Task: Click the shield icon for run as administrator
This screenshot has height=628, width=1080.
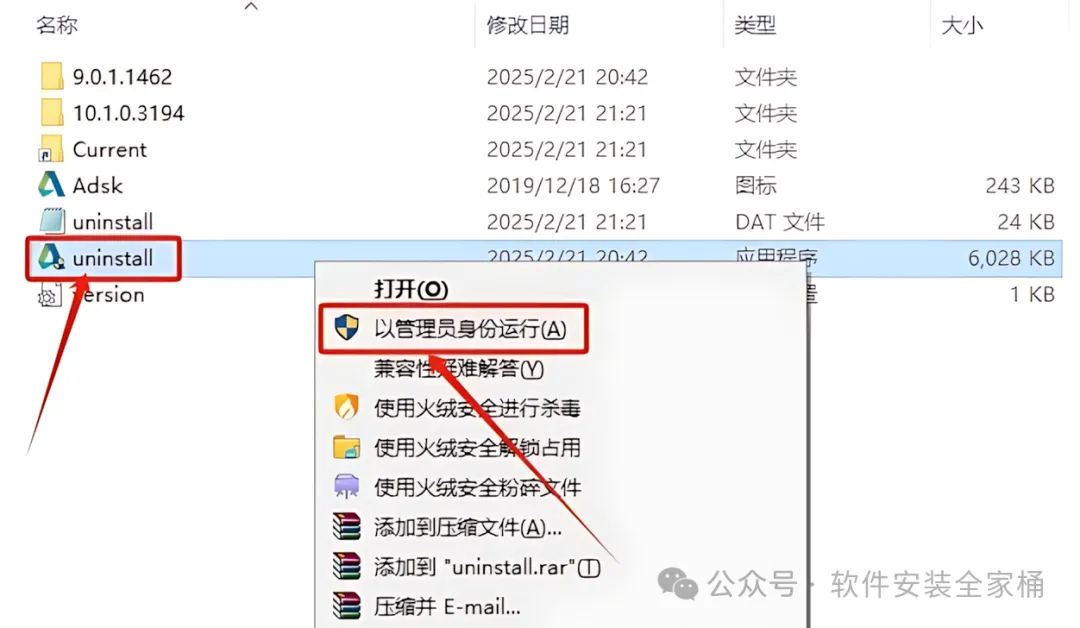Action: click(346, 328)
